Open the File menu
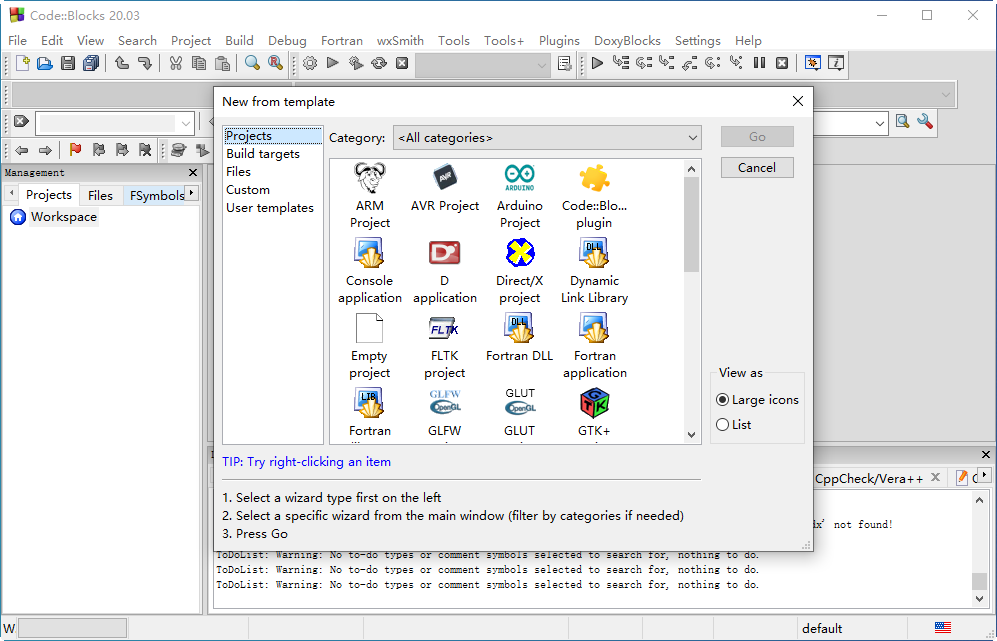This screenshot has width=997, height=641. pos(17,41)
